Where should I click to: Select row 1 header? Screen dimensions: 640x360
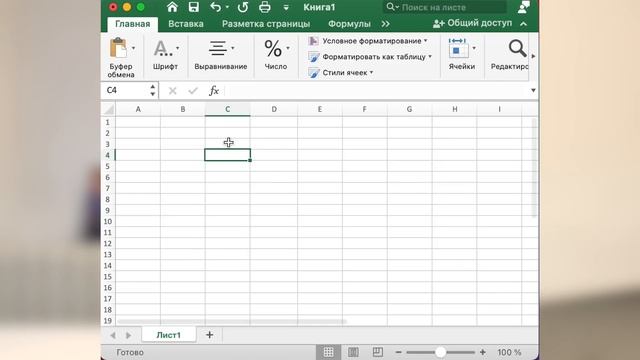108,122
